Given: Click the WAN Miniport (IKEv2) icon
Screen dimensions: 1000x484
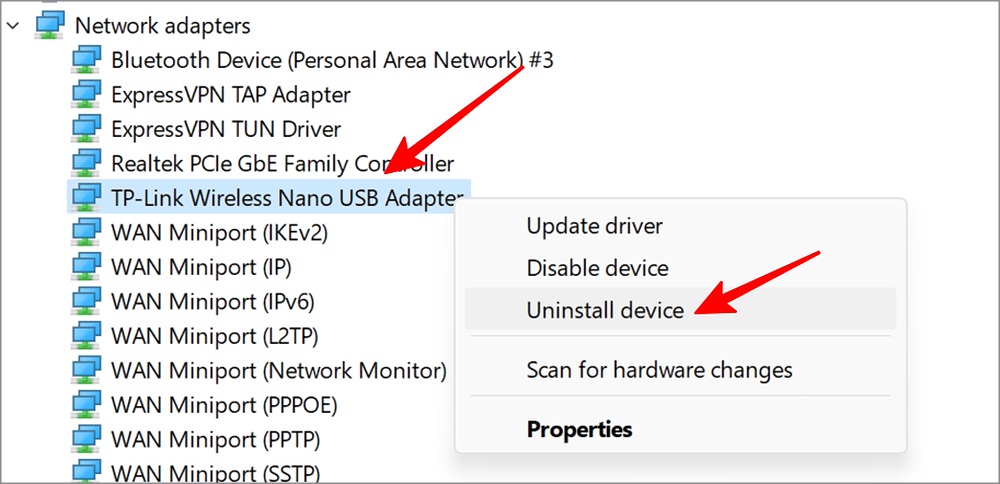Looking at the screenshot, I should [x=87, y=233].
